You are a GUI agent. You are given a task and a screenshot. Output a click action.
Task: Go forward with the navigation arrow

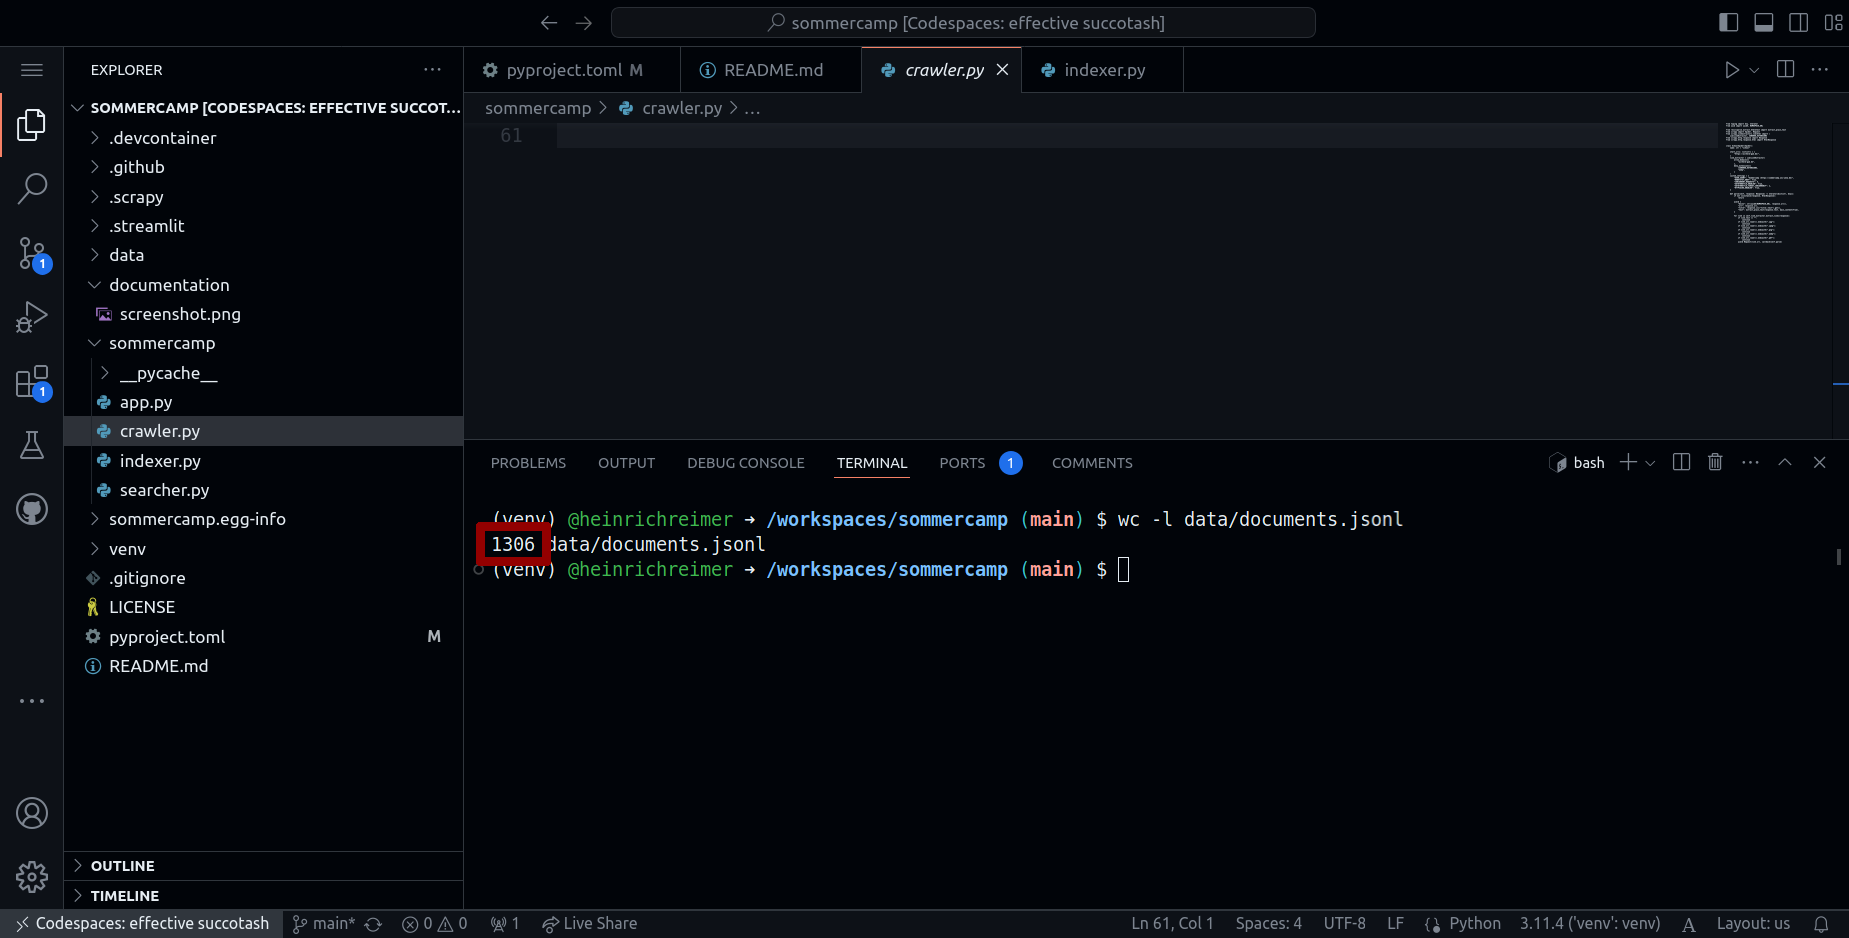(x=584, y=22)
